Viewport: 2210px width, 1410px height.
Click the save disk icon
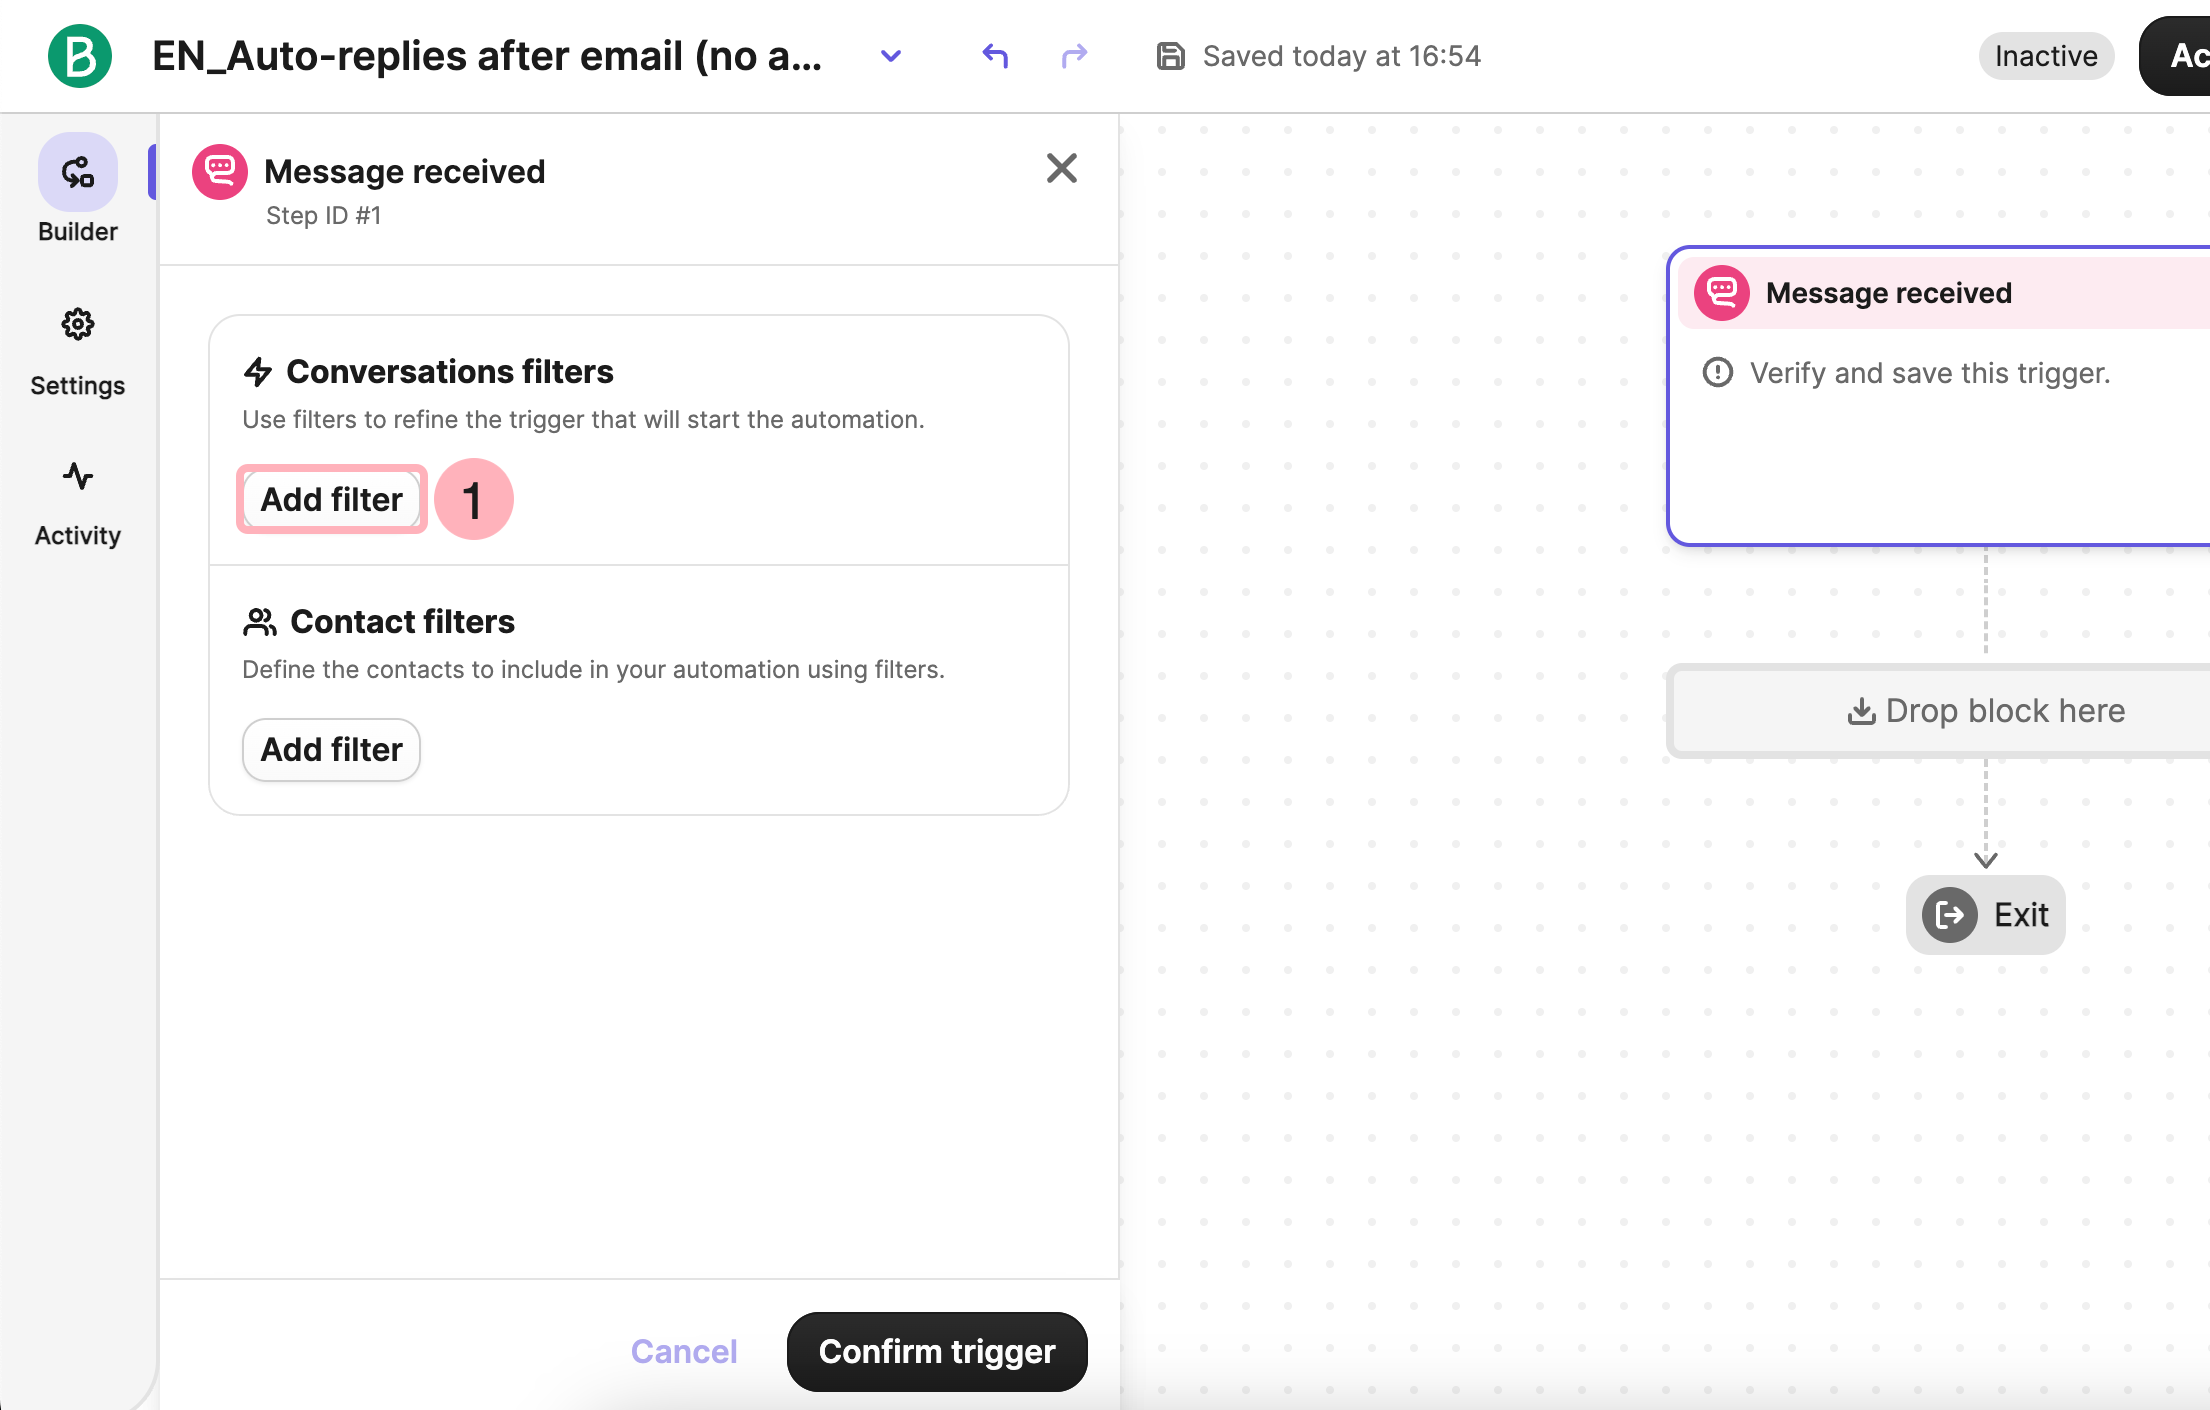click(1170, 56)
